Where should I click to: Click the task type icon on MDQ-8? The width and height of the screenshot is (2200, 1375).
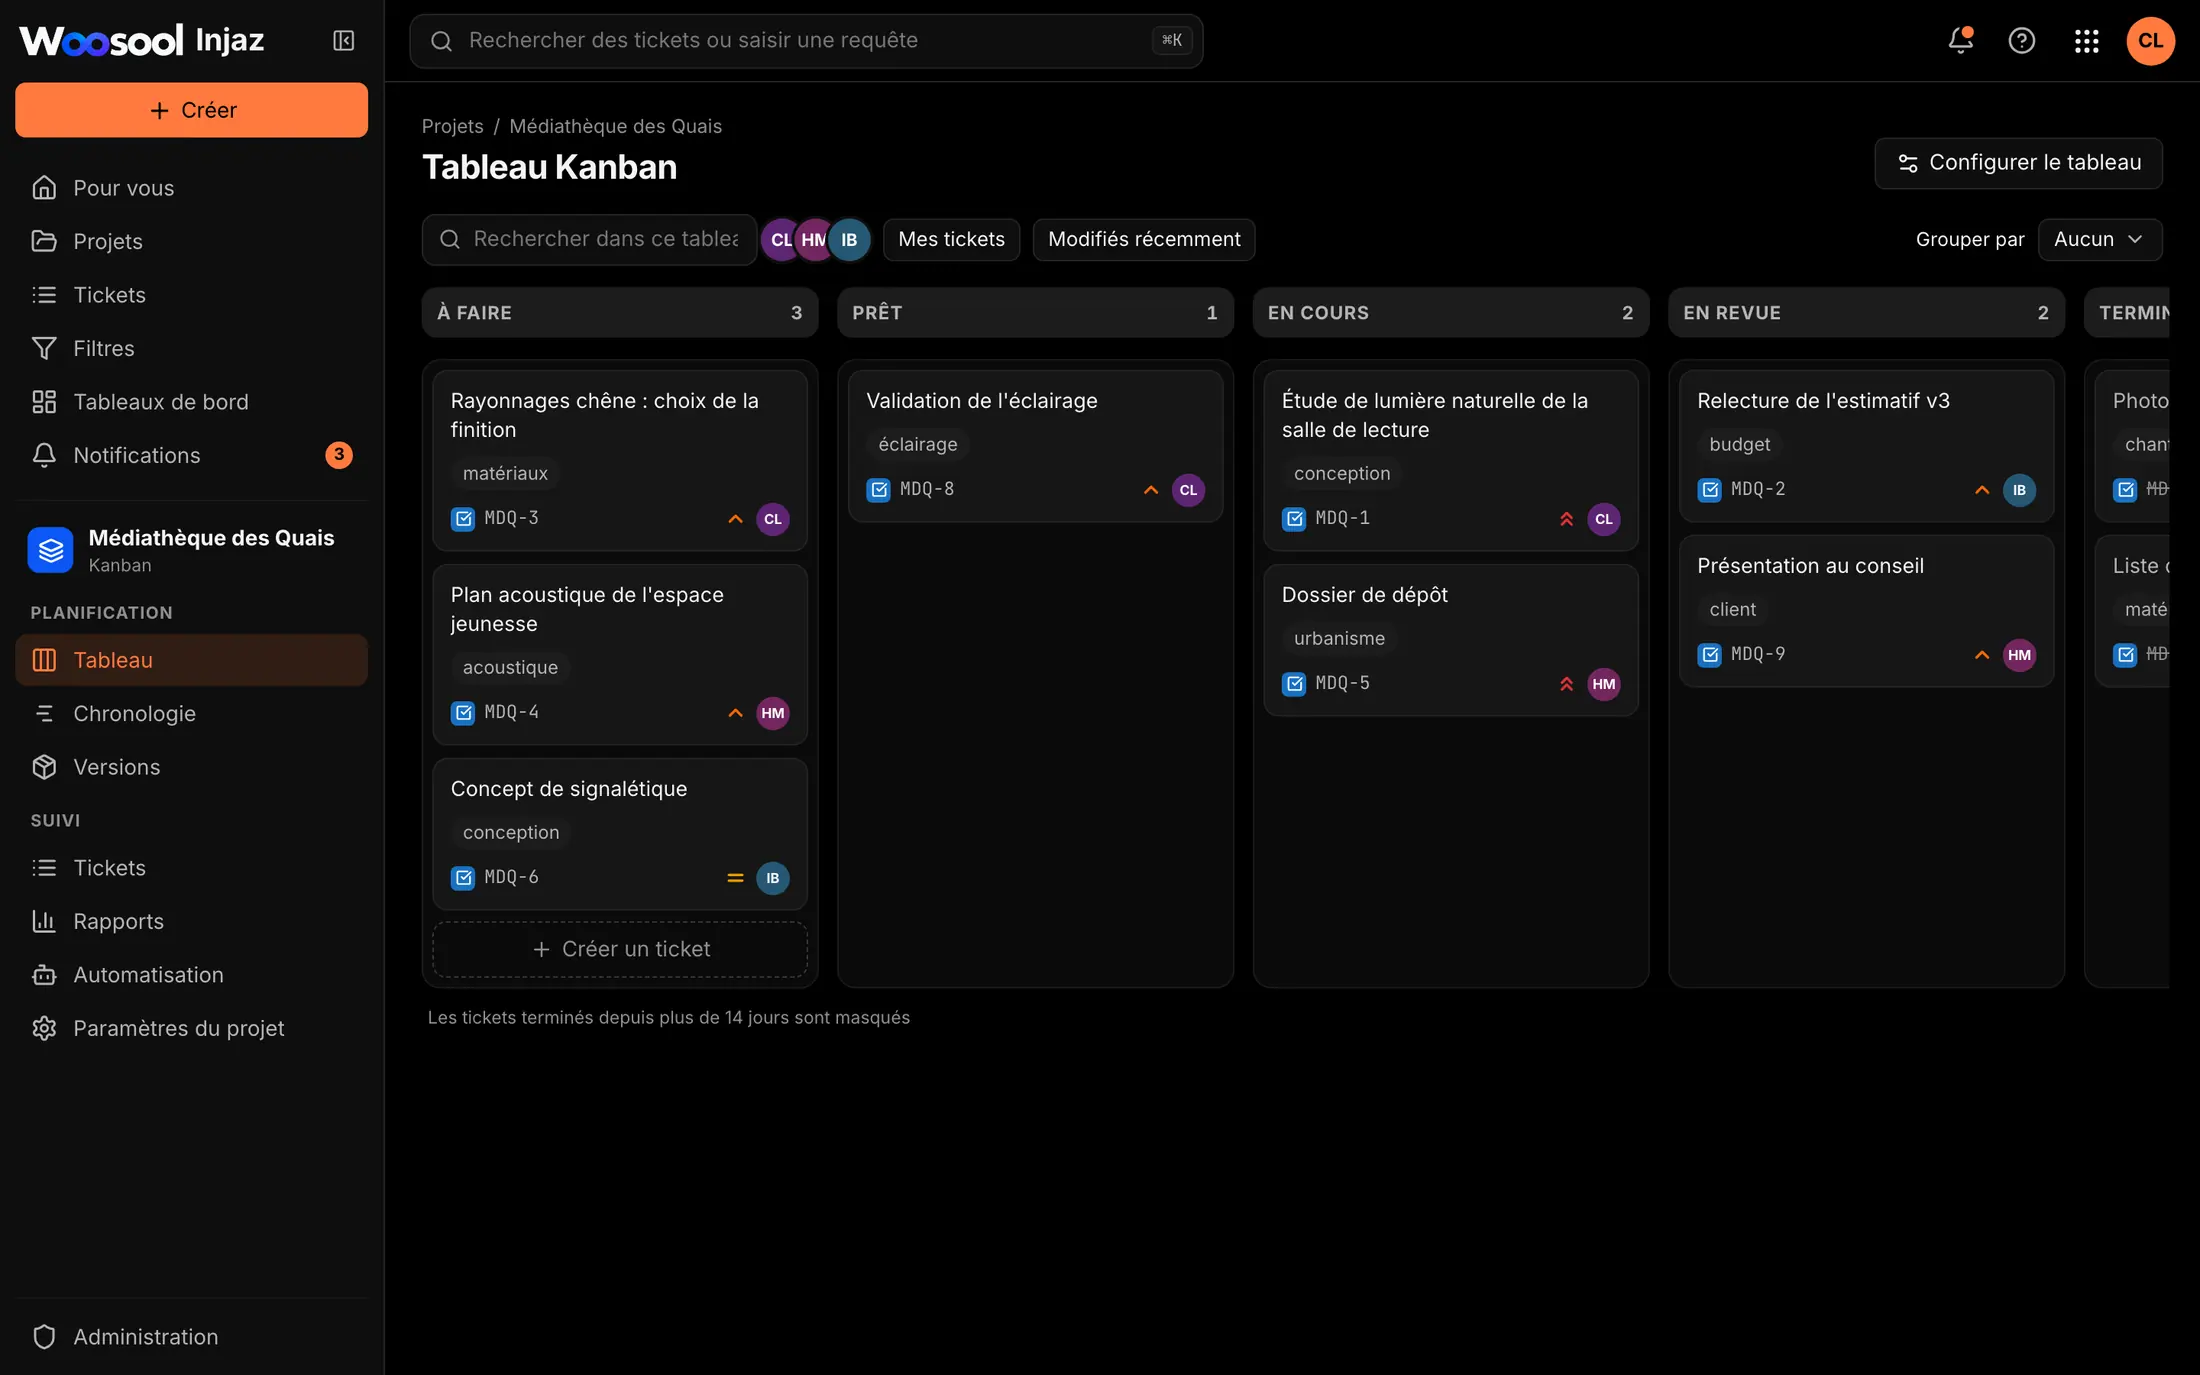[x=878, y=490]
